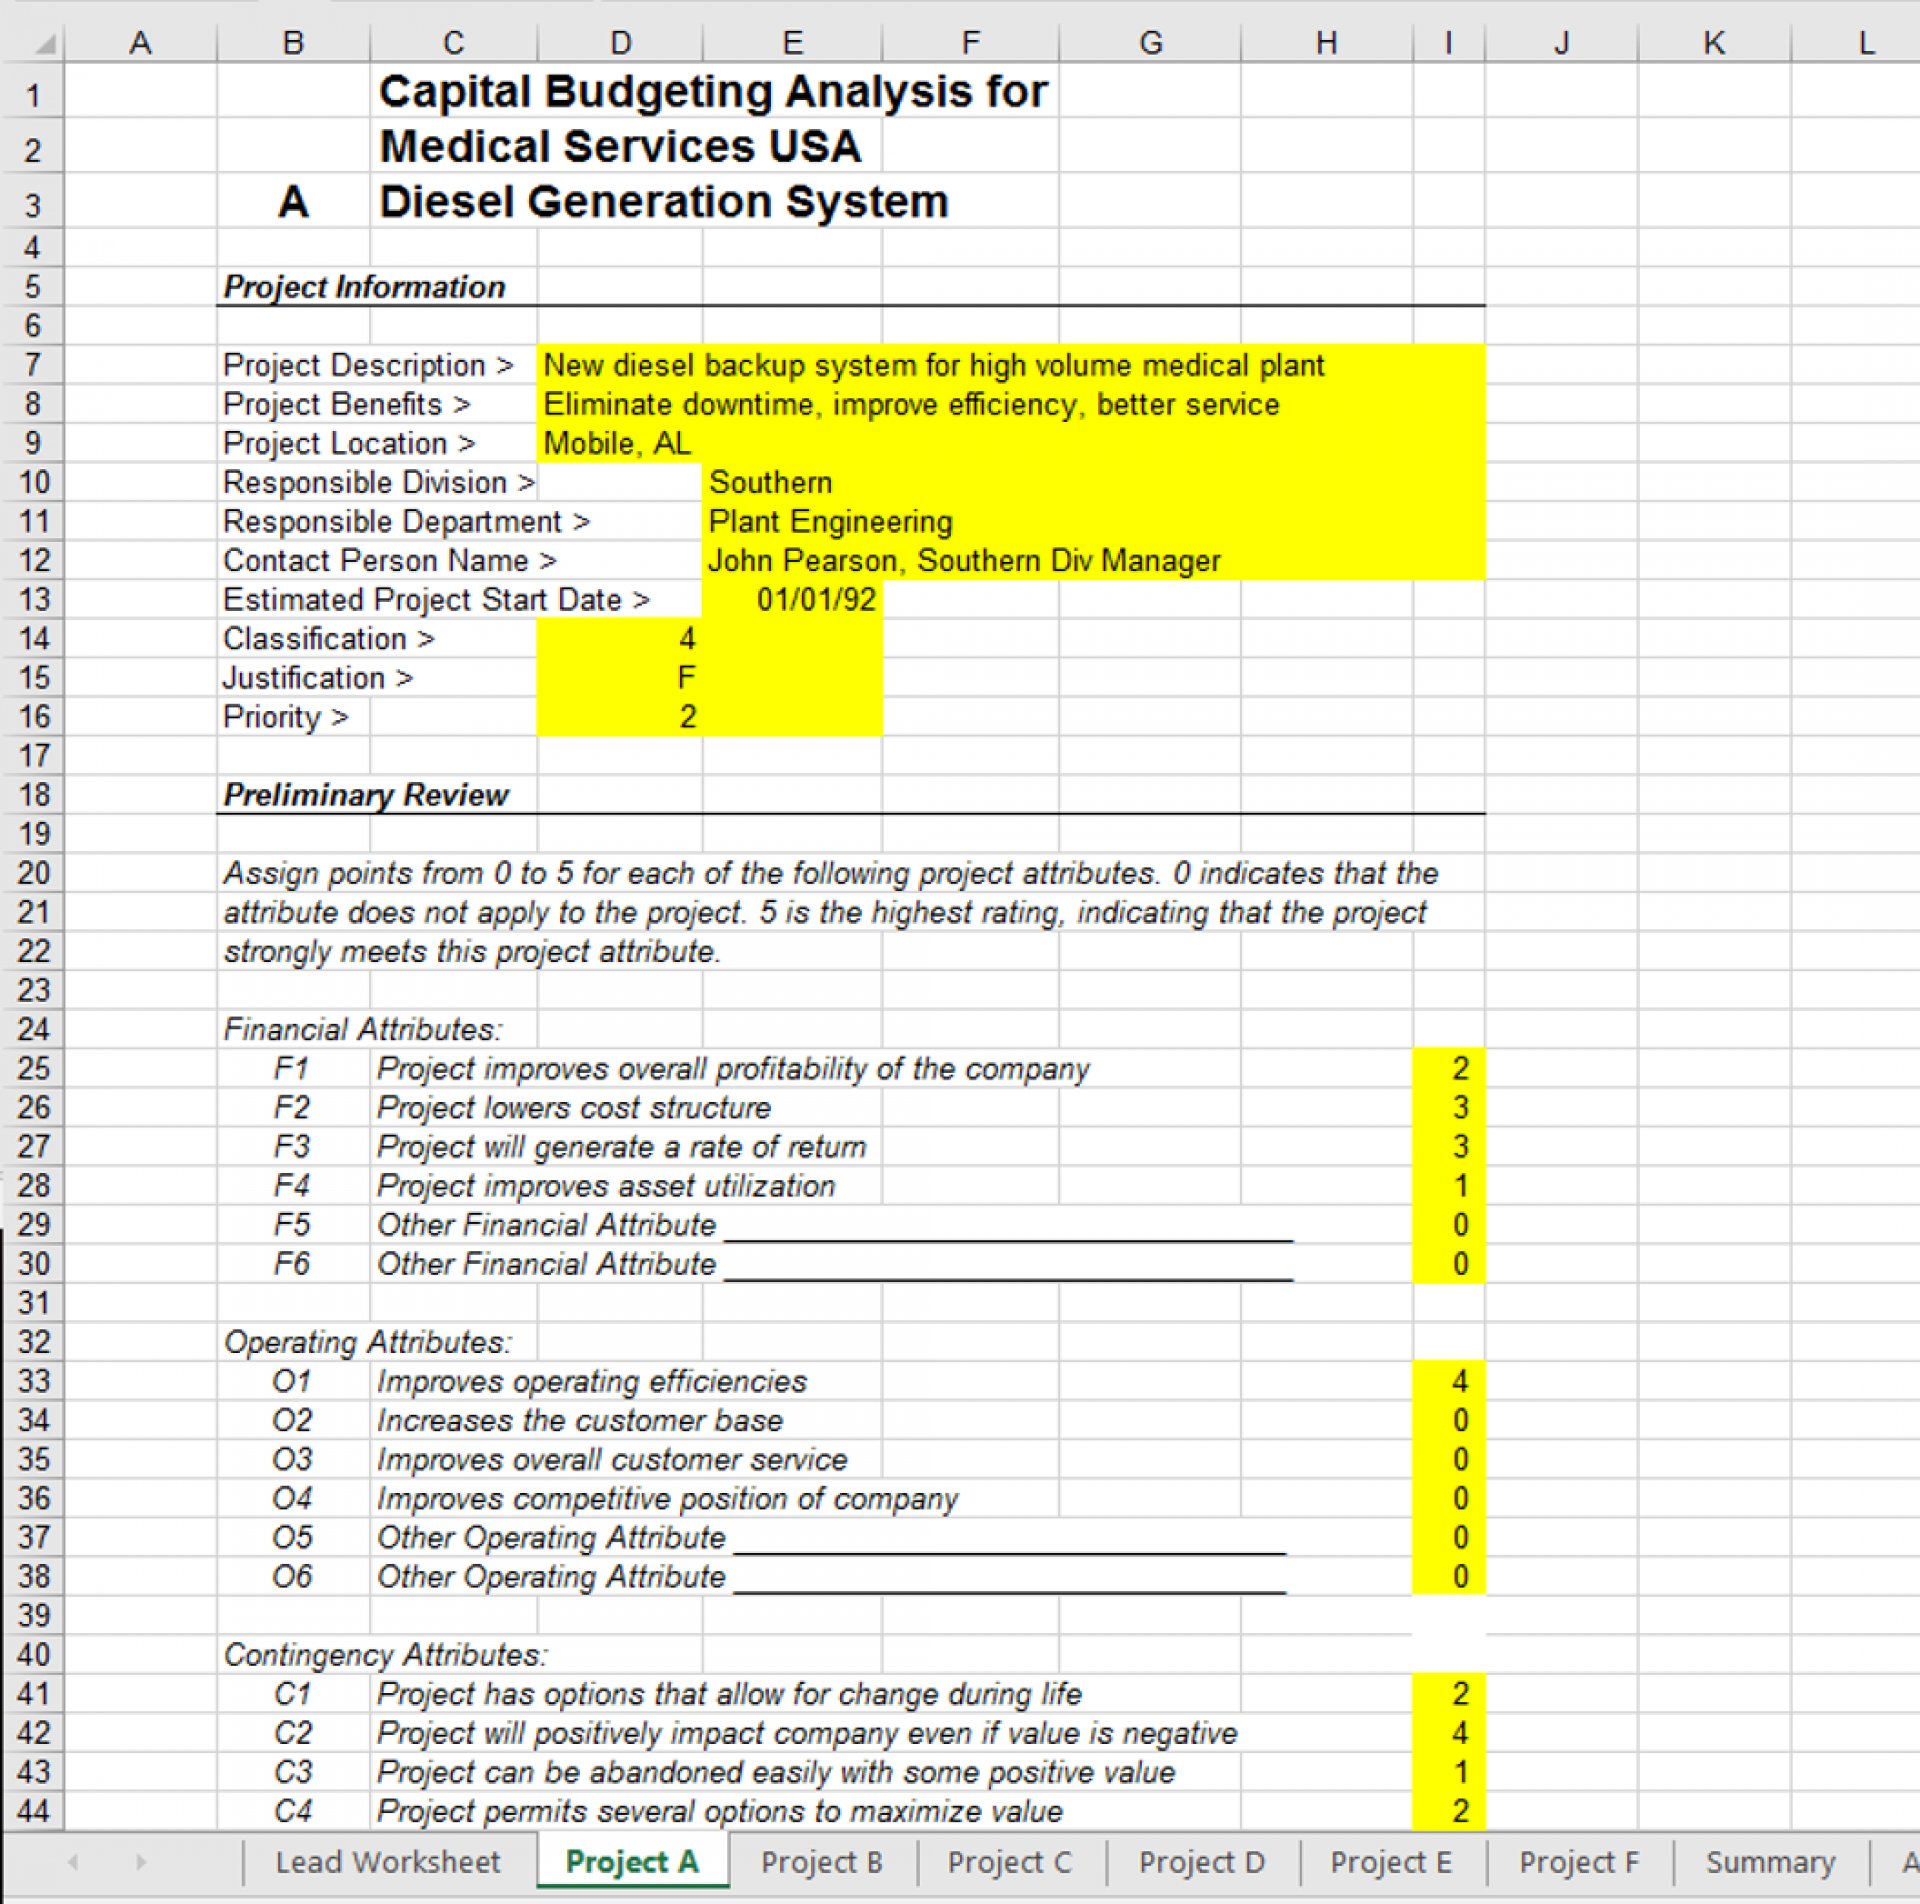1920x1904 pixels.
Task: Select the Eliminate downtime benefits cell
Action: tap(1011, 404)
